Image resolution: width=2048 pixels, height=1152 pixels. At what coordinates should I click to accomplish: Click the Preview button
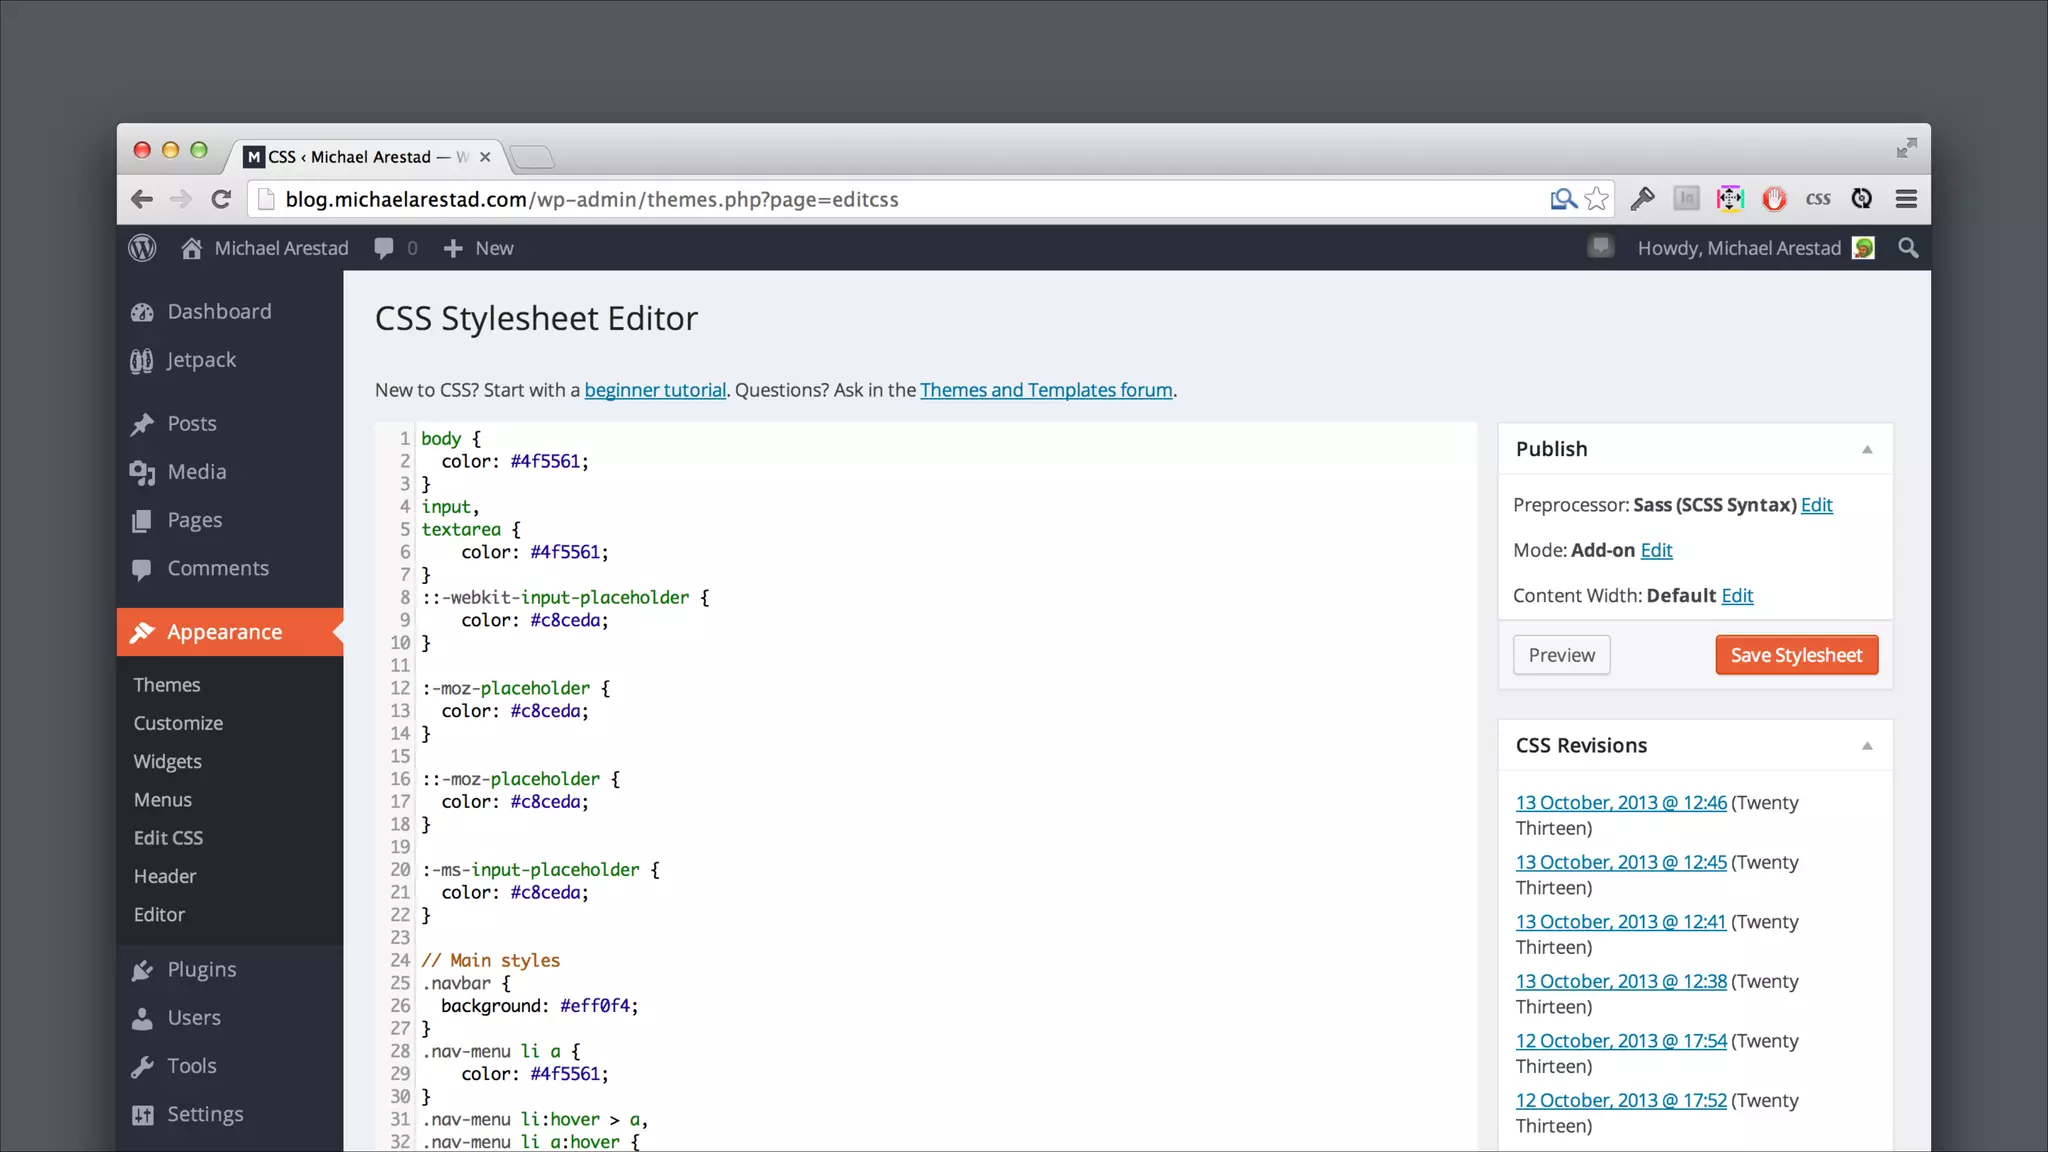[x=1561, y=655]
